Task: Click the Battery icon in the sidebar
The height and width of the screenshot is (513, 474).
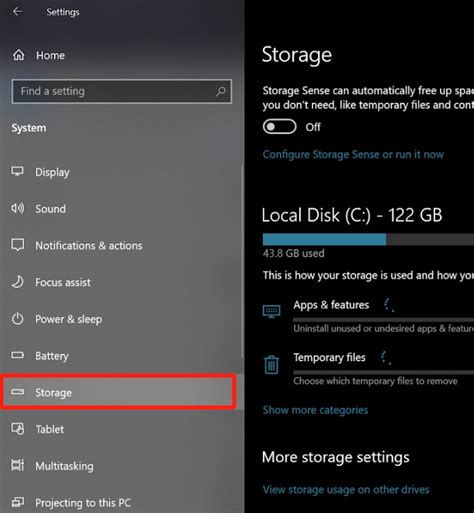Action: (x=17, y=355)
